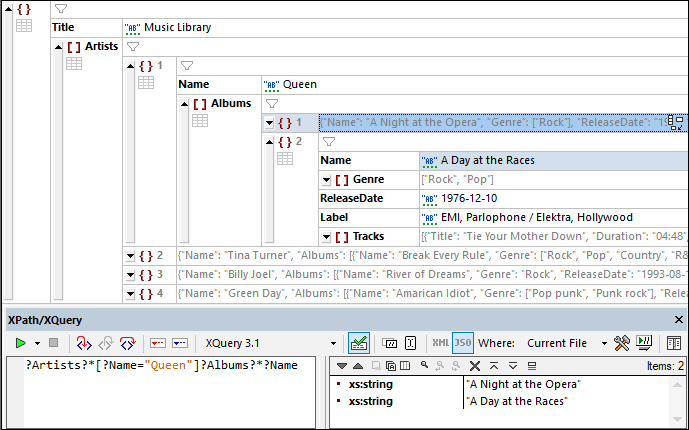Close the XPath/XQuery panel
The image size is (689, 430).
click(x=680, y=320)
